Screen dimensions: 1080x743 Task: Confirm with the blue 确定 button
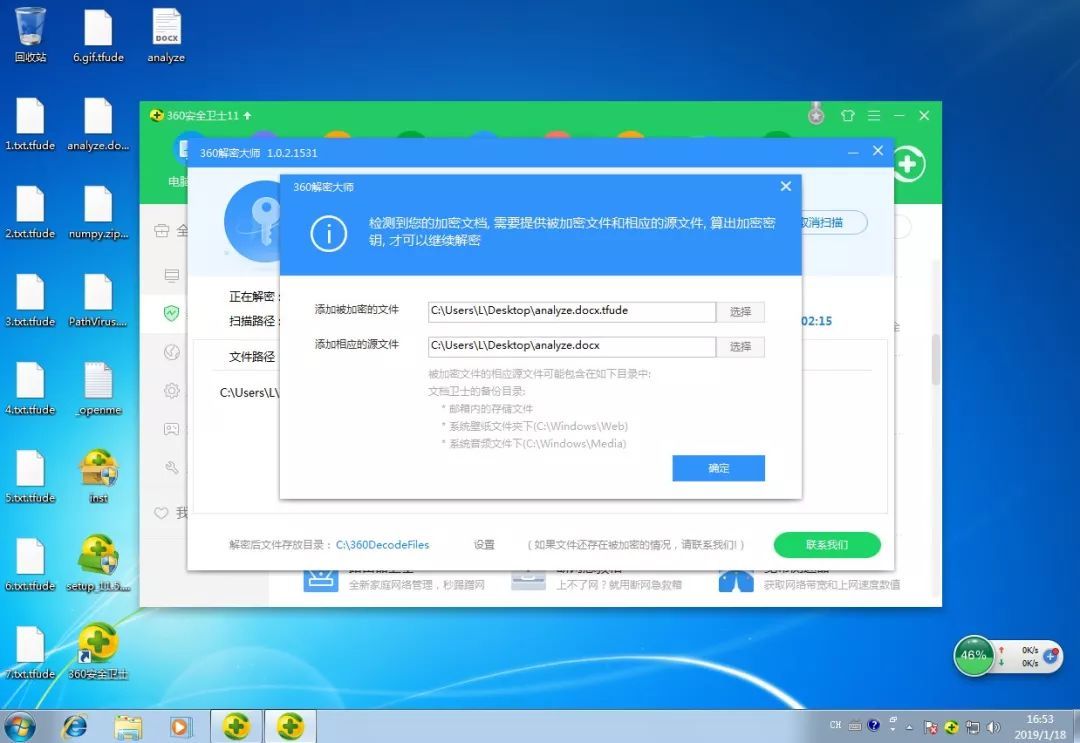(718, 468)
